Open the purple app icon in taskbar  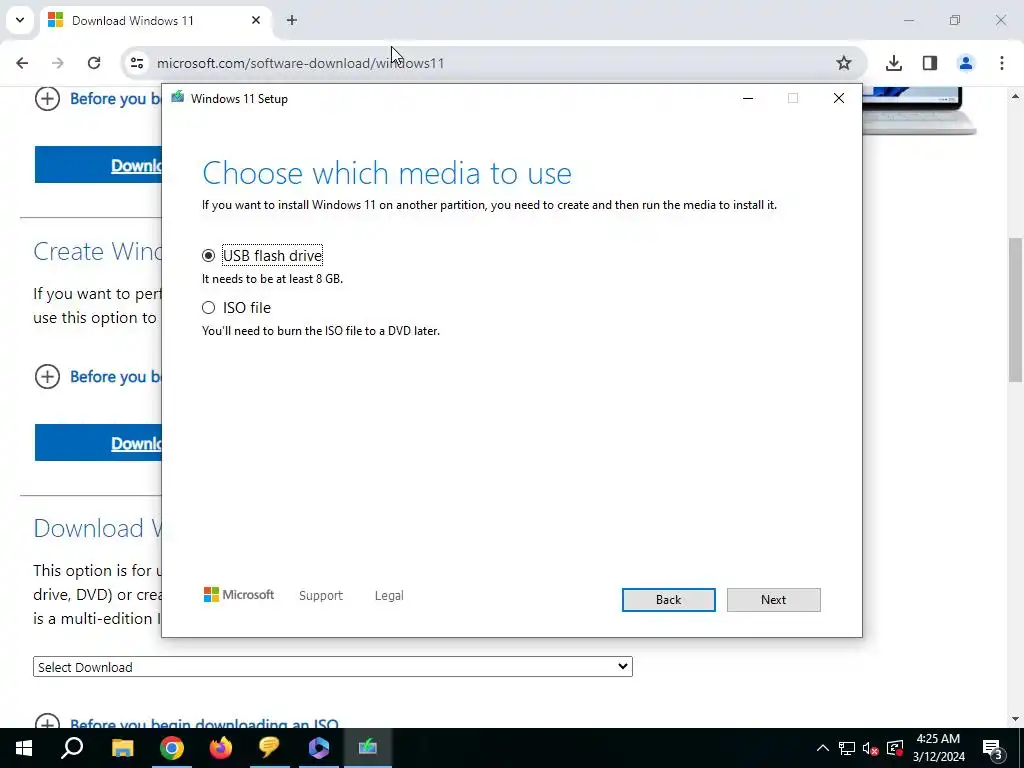tap(319, 748)
